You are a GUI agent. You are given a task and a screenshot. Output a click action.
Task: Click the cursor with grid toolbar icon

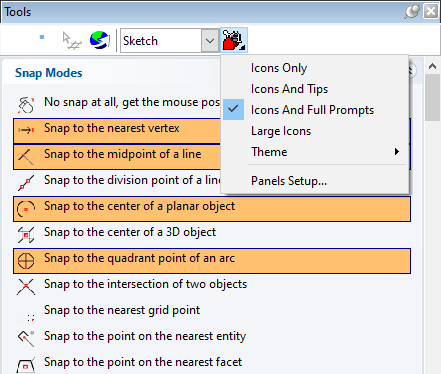pyautogui.click(x=72, y=41)
